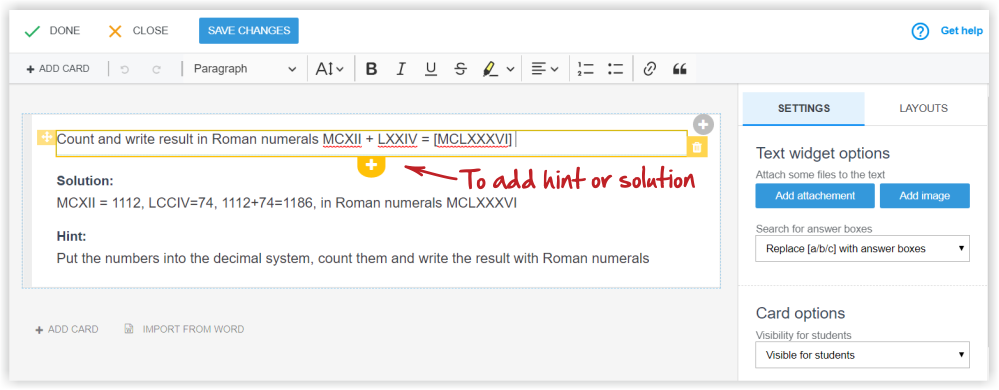Open the Visible for students dropdown
This screenshot has height=390, width=999.
point(863,355)
